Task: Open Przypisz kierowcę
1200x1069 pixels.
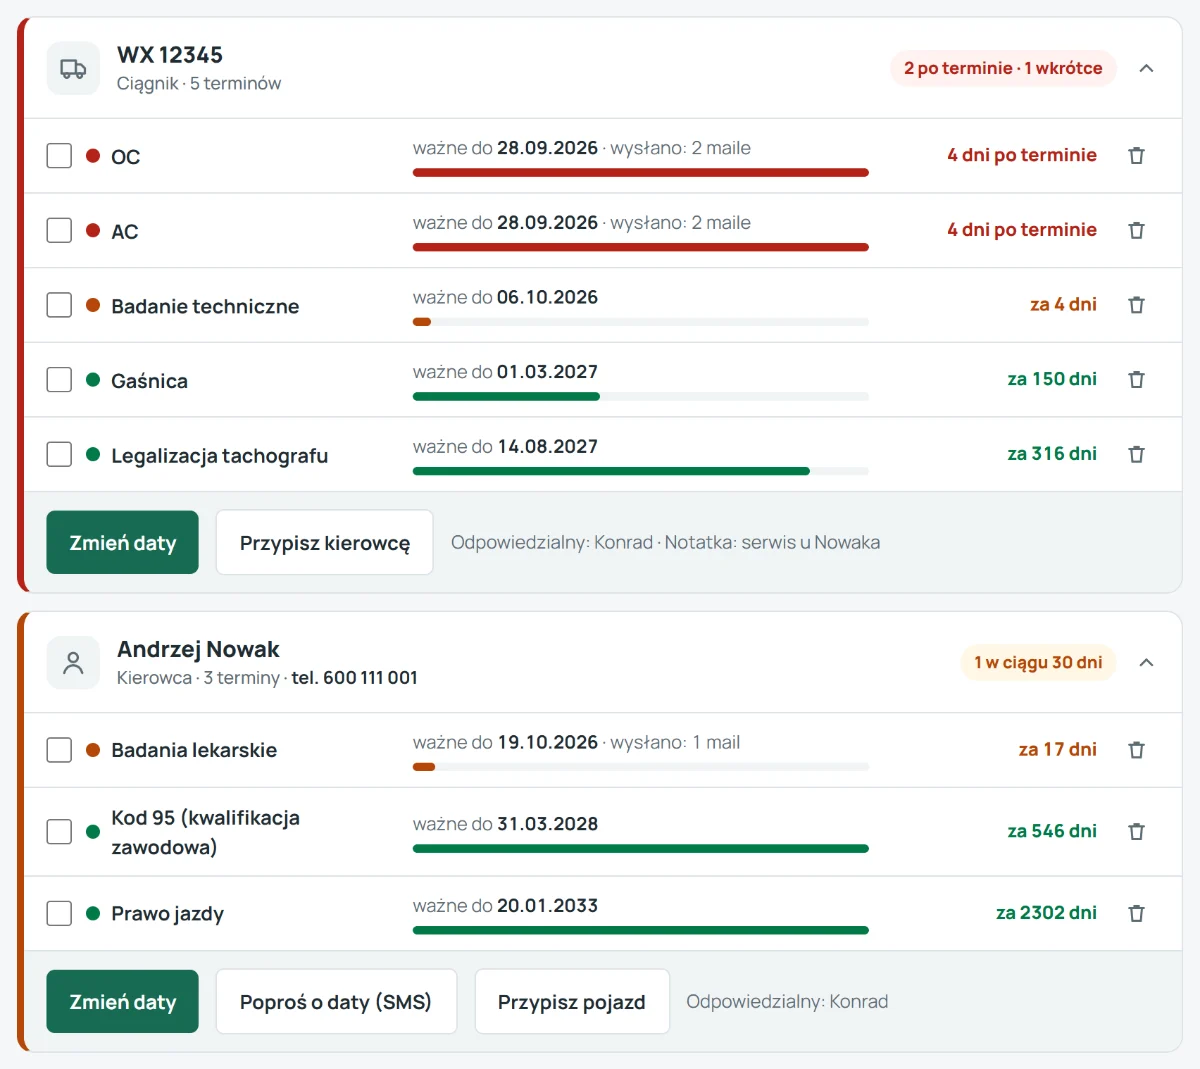Action: [325, 543]
